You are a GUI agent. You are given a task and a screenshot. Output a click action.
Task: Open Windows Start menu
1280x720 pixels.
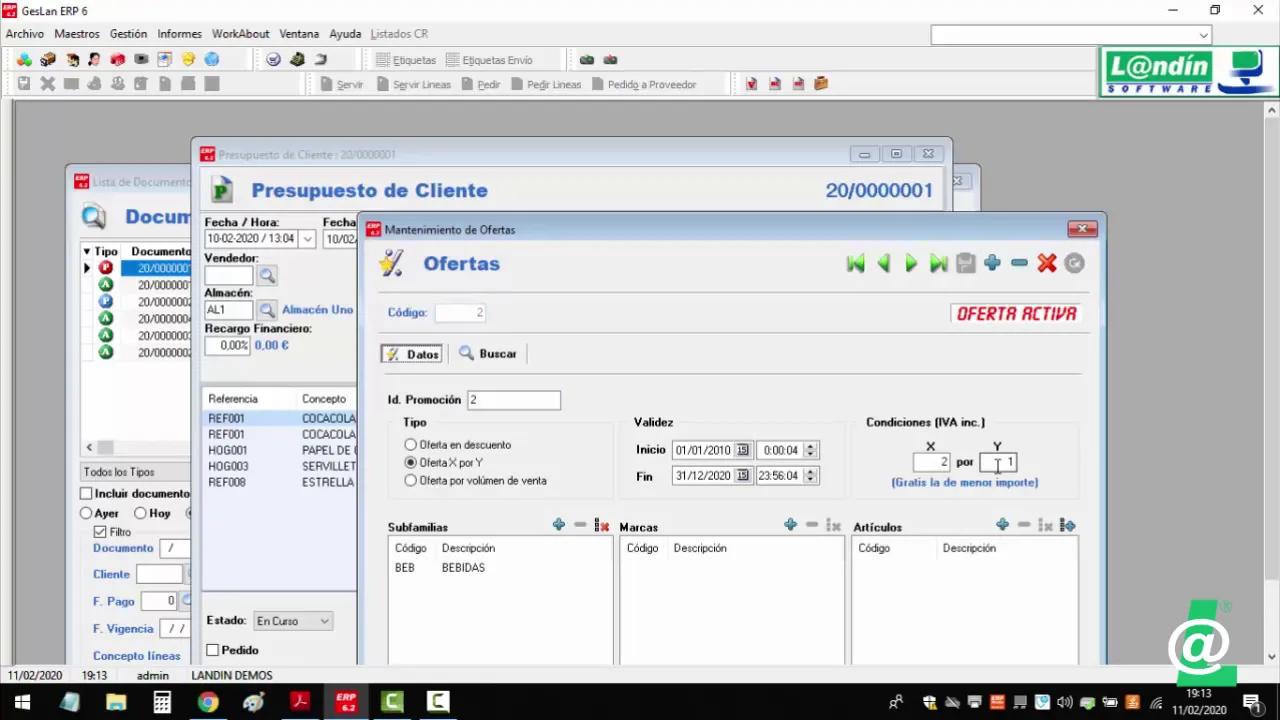21,702
